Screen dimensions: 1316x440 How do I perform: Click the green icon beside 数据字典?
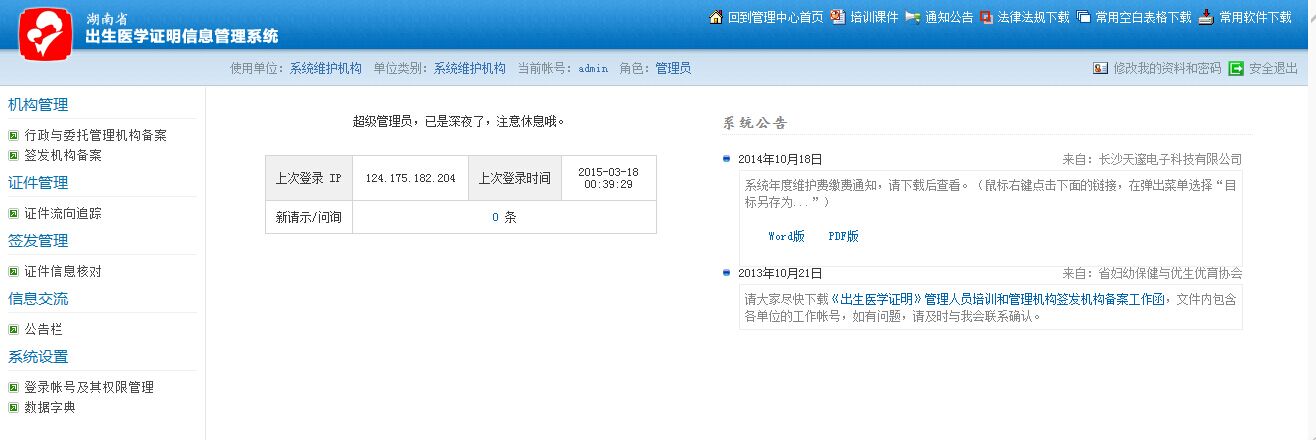14,407
